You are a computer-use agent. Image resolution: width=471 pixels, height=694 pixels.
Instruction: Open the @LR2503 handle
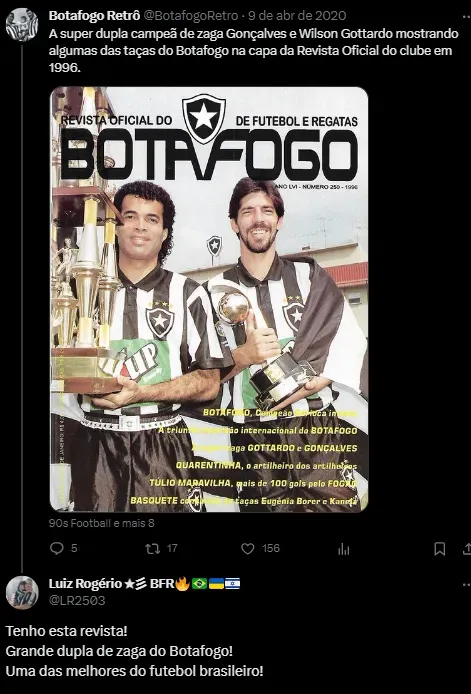(x=77, y=600)
